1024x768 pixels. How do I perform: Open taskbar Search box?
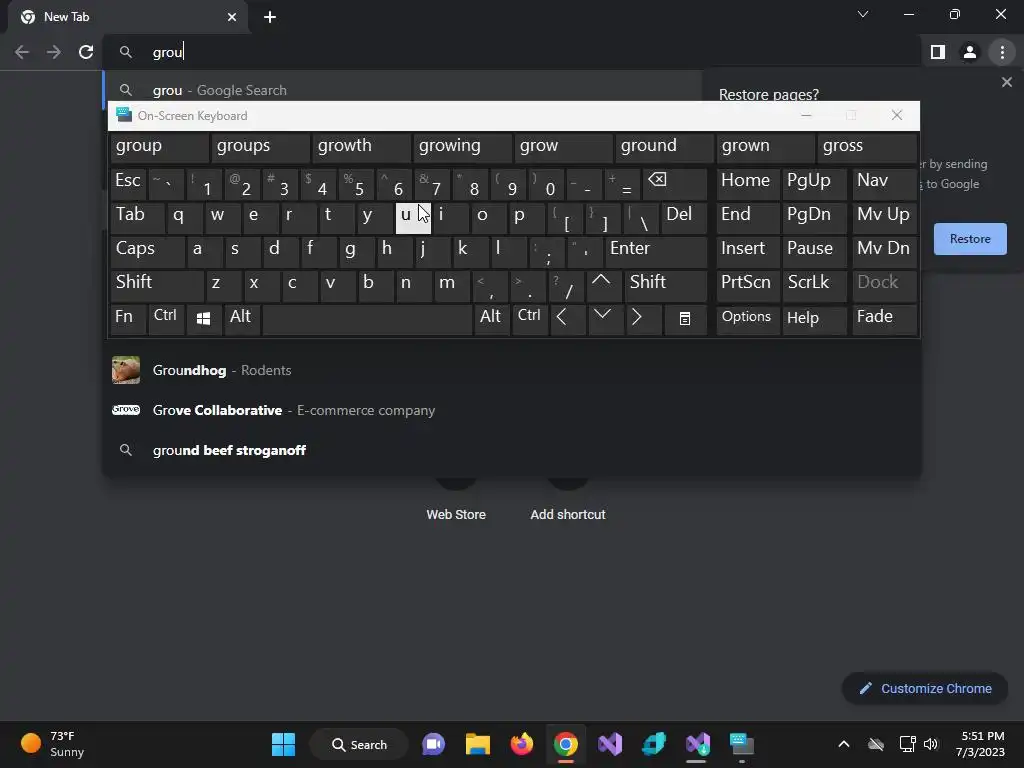point(359,744)
